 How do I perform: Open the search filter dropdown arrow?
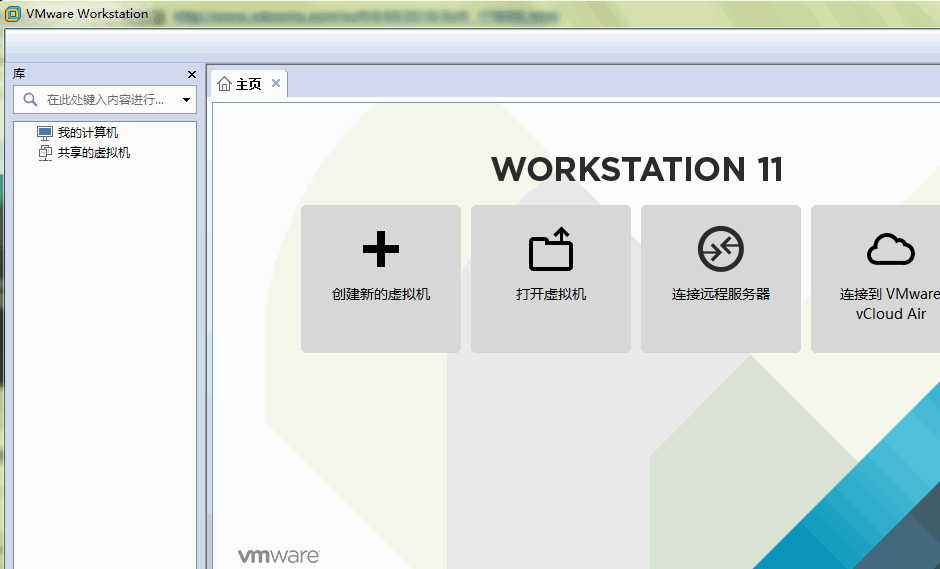click(186, 100)
